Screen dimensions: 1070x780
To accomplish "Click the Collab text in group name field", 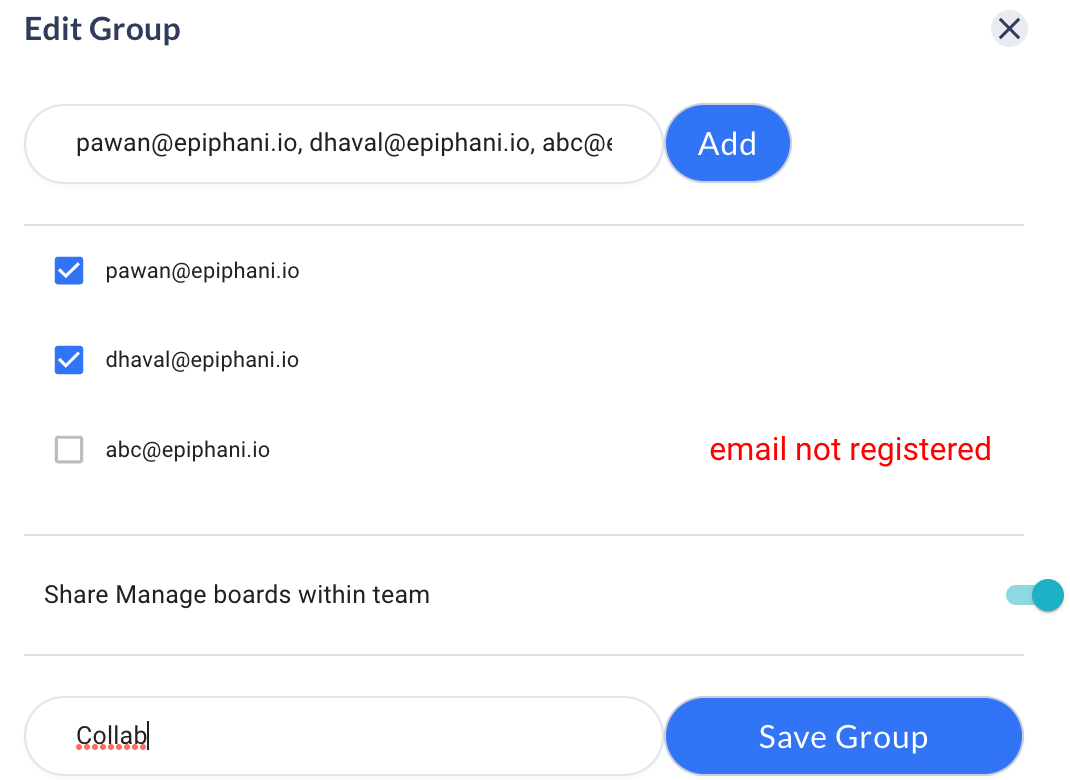I will (111, 737).
